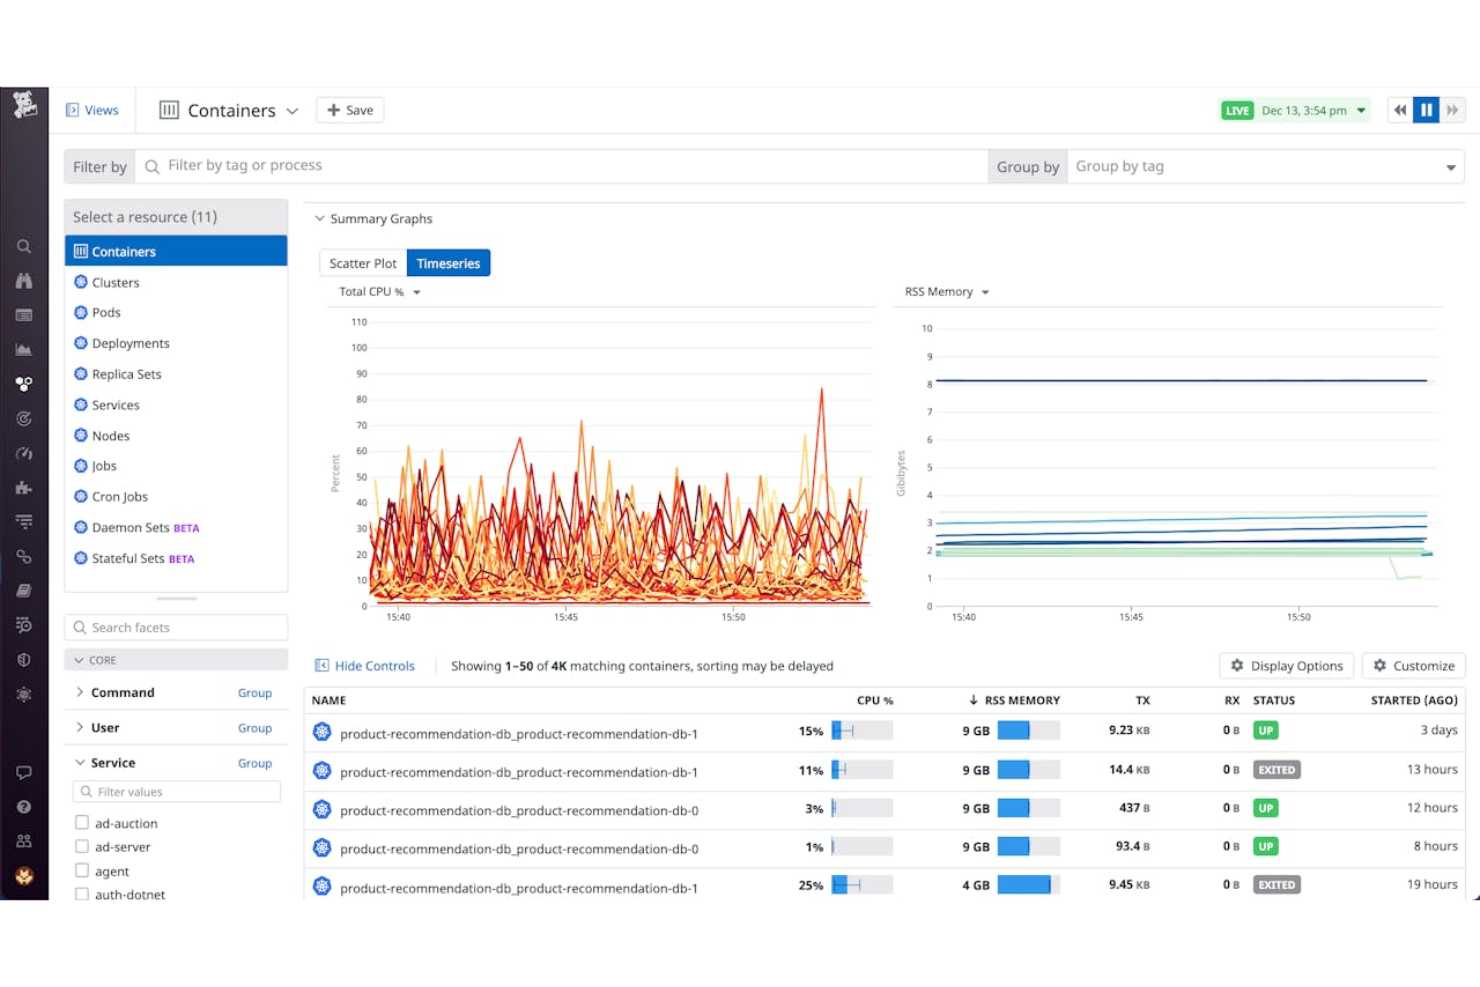1480x987 pixels.
Task: Click the Save view button
Action: pos(349,110)
